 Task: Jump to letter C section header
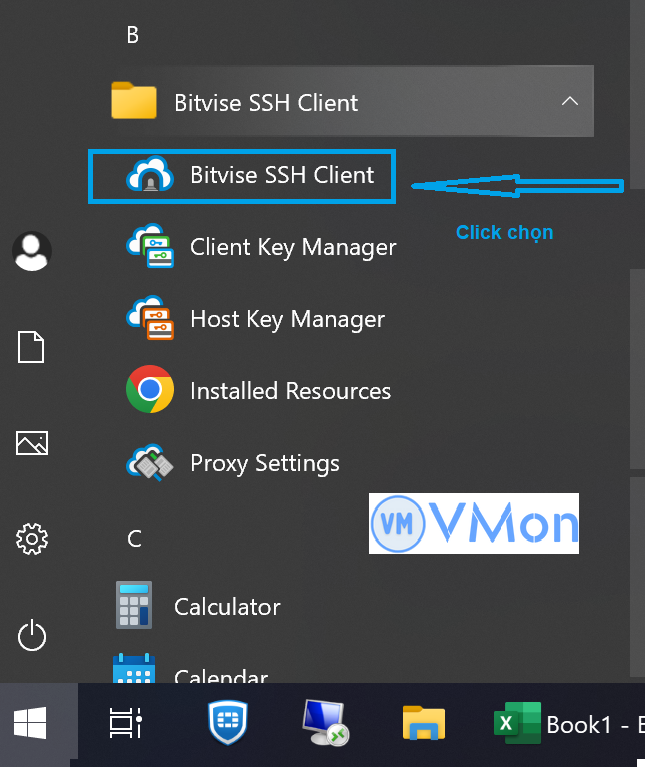(134, 539)
